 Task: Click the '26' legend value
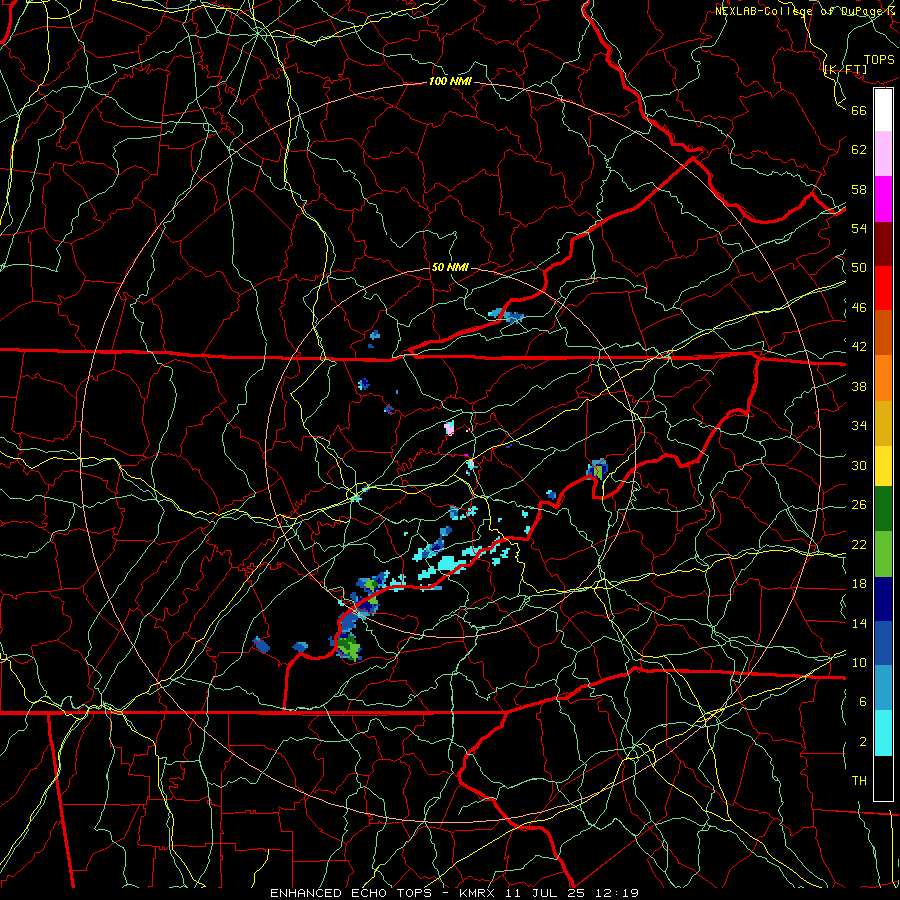click(x=859, y=505)
